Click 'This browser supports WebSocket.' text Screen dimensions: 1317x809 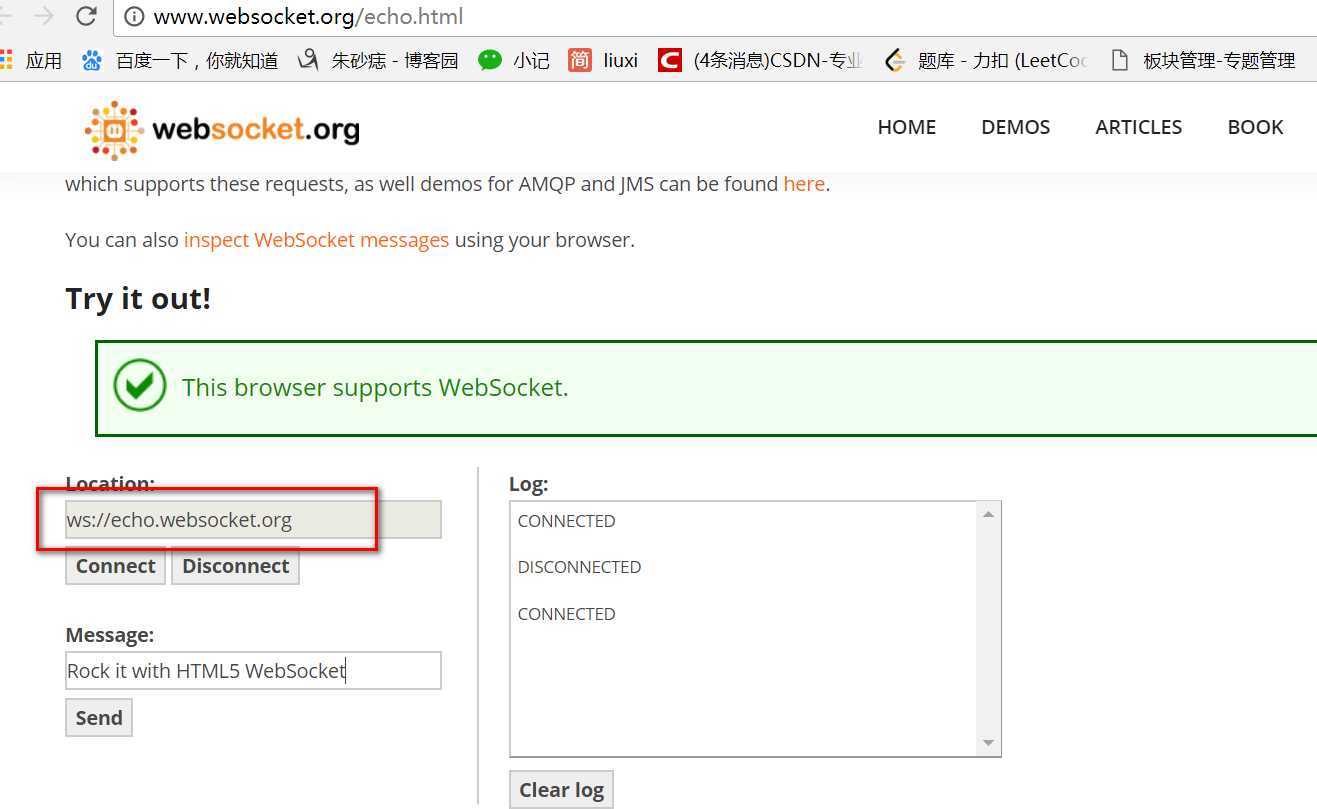[375, 387]
